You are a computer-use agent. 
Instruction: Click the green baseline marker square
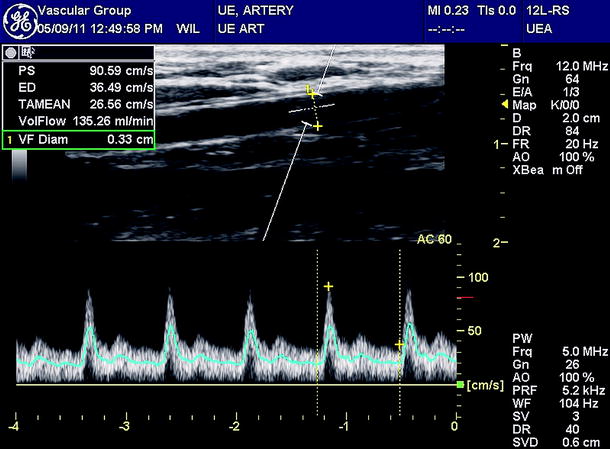click(460, 385)
